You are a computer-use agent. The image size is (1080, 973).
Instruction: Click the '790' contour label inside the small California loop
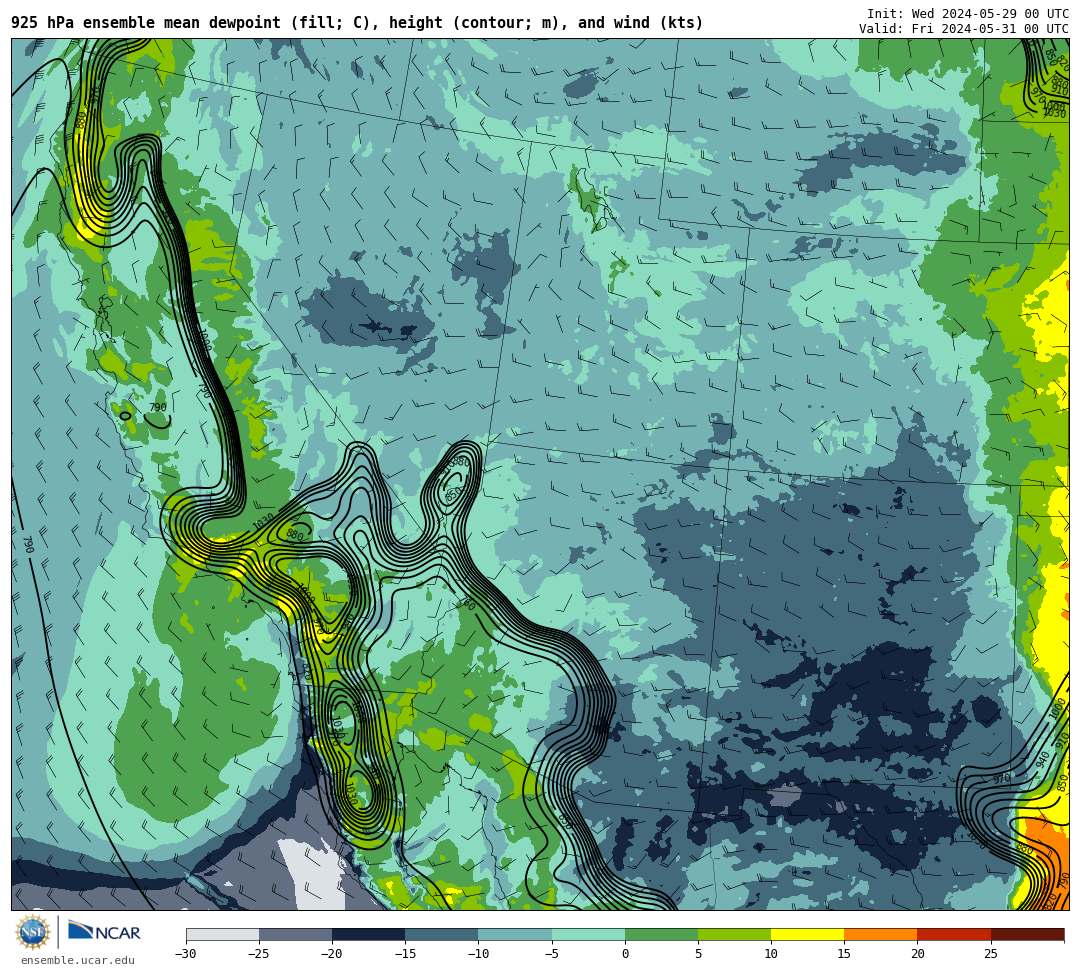(x=158, y=407)
